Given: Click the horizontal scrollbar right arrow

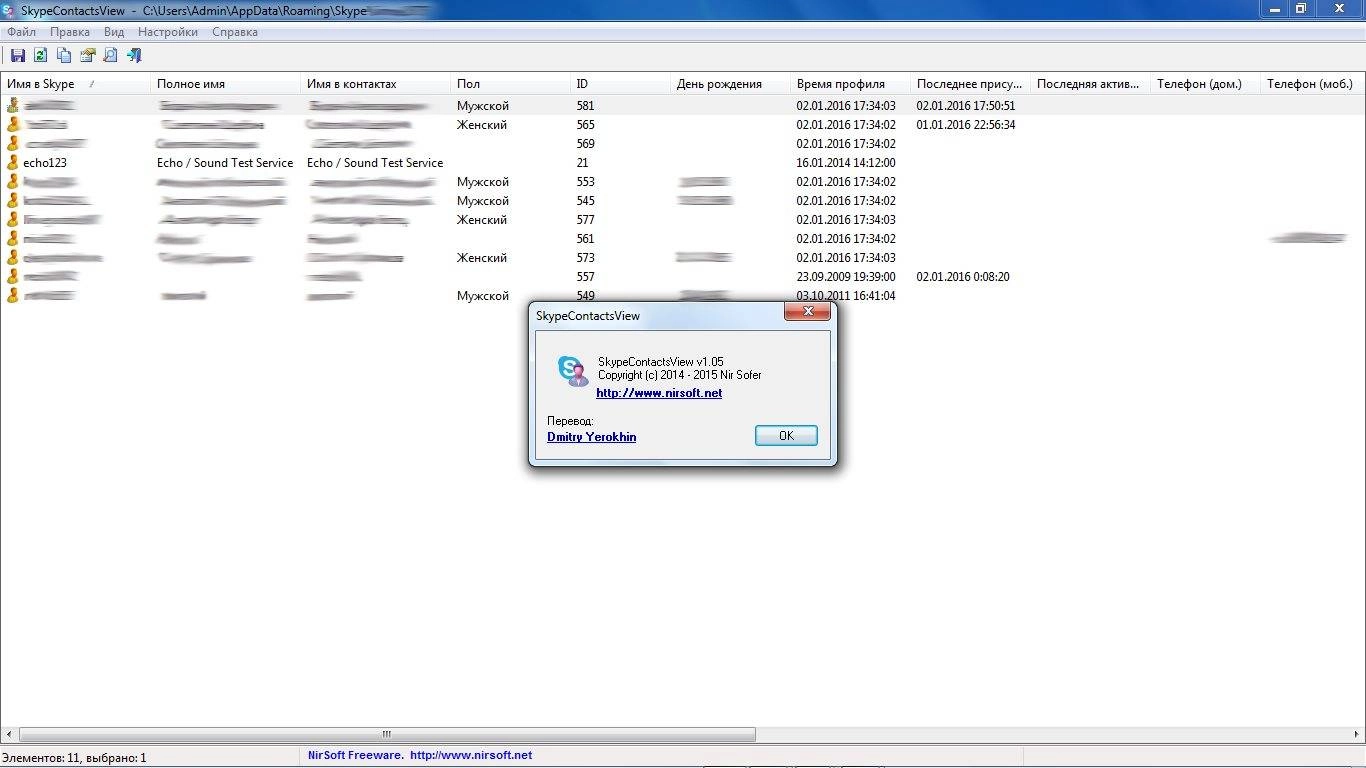Looking at the screenshot, I should coord(1357,734).
